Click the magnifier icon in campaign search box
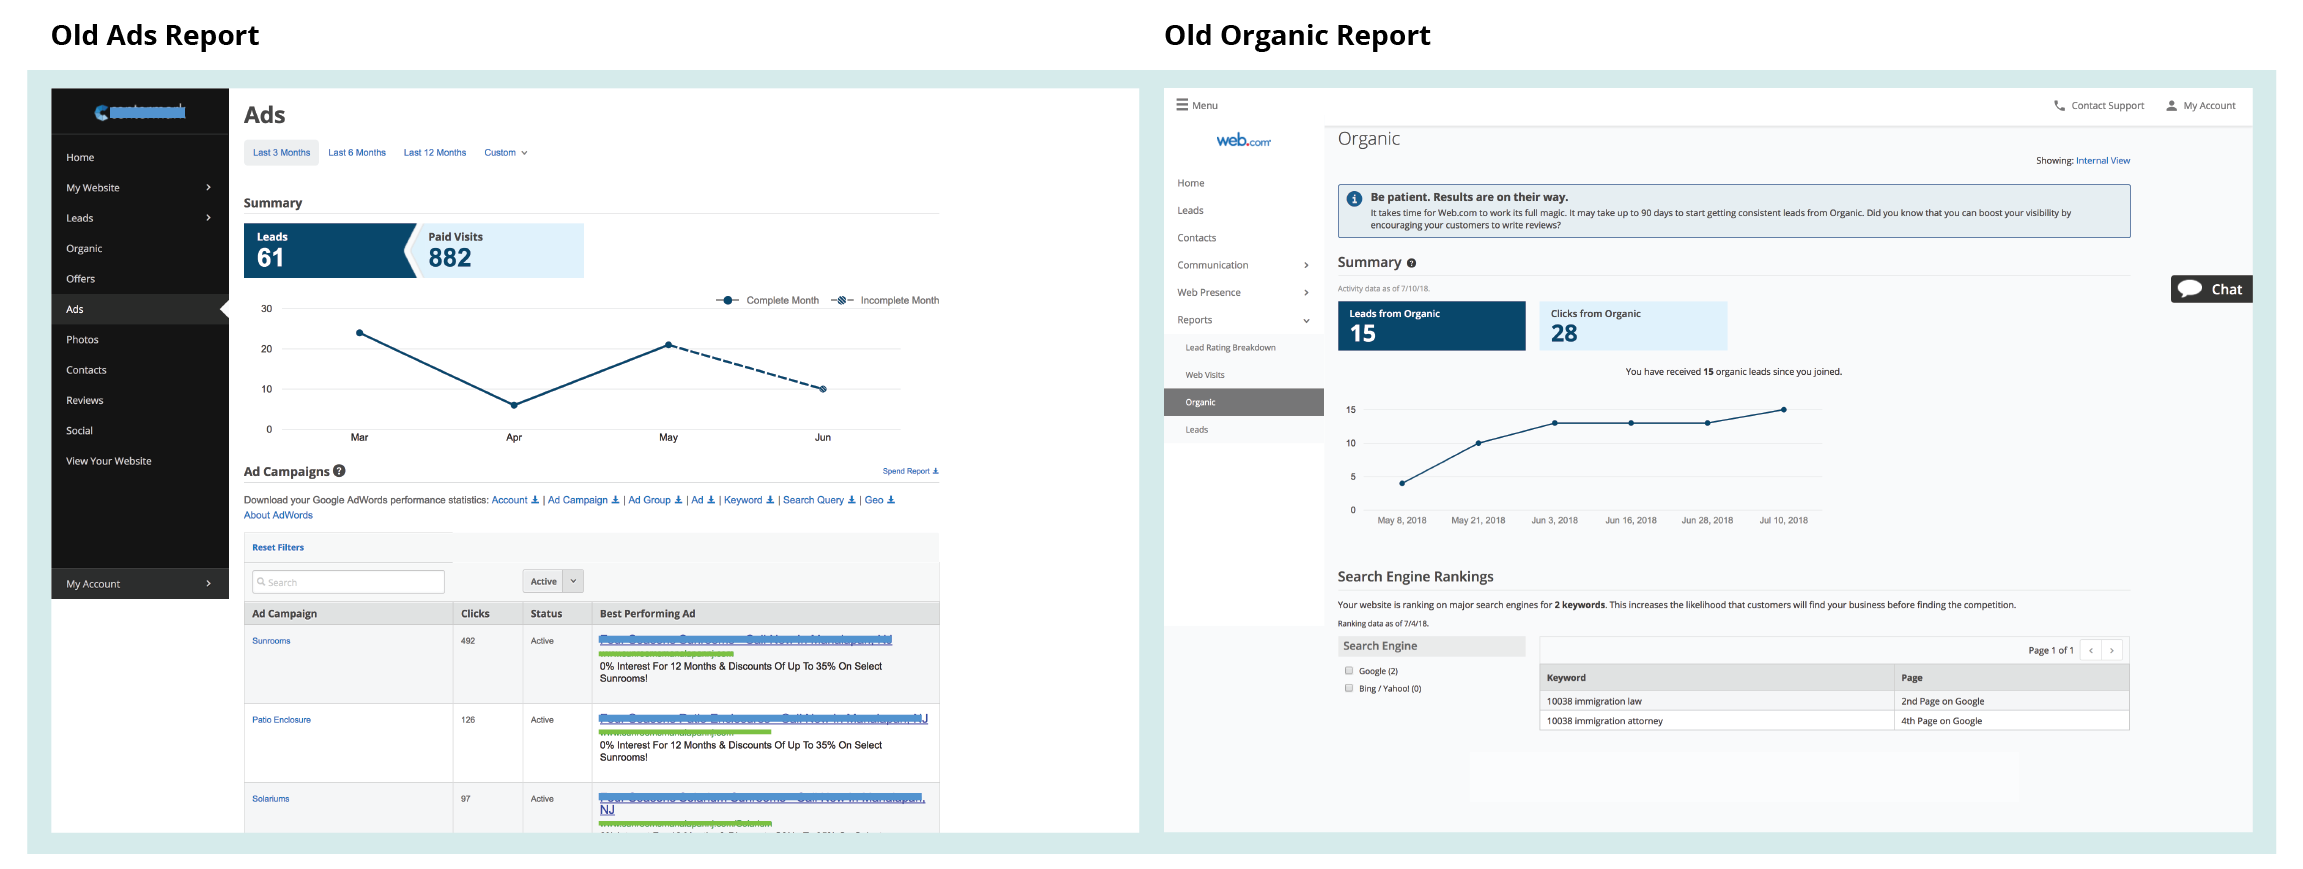Image resolution: width=2303 pixels, height=869 pixels. tap(261, 582)
